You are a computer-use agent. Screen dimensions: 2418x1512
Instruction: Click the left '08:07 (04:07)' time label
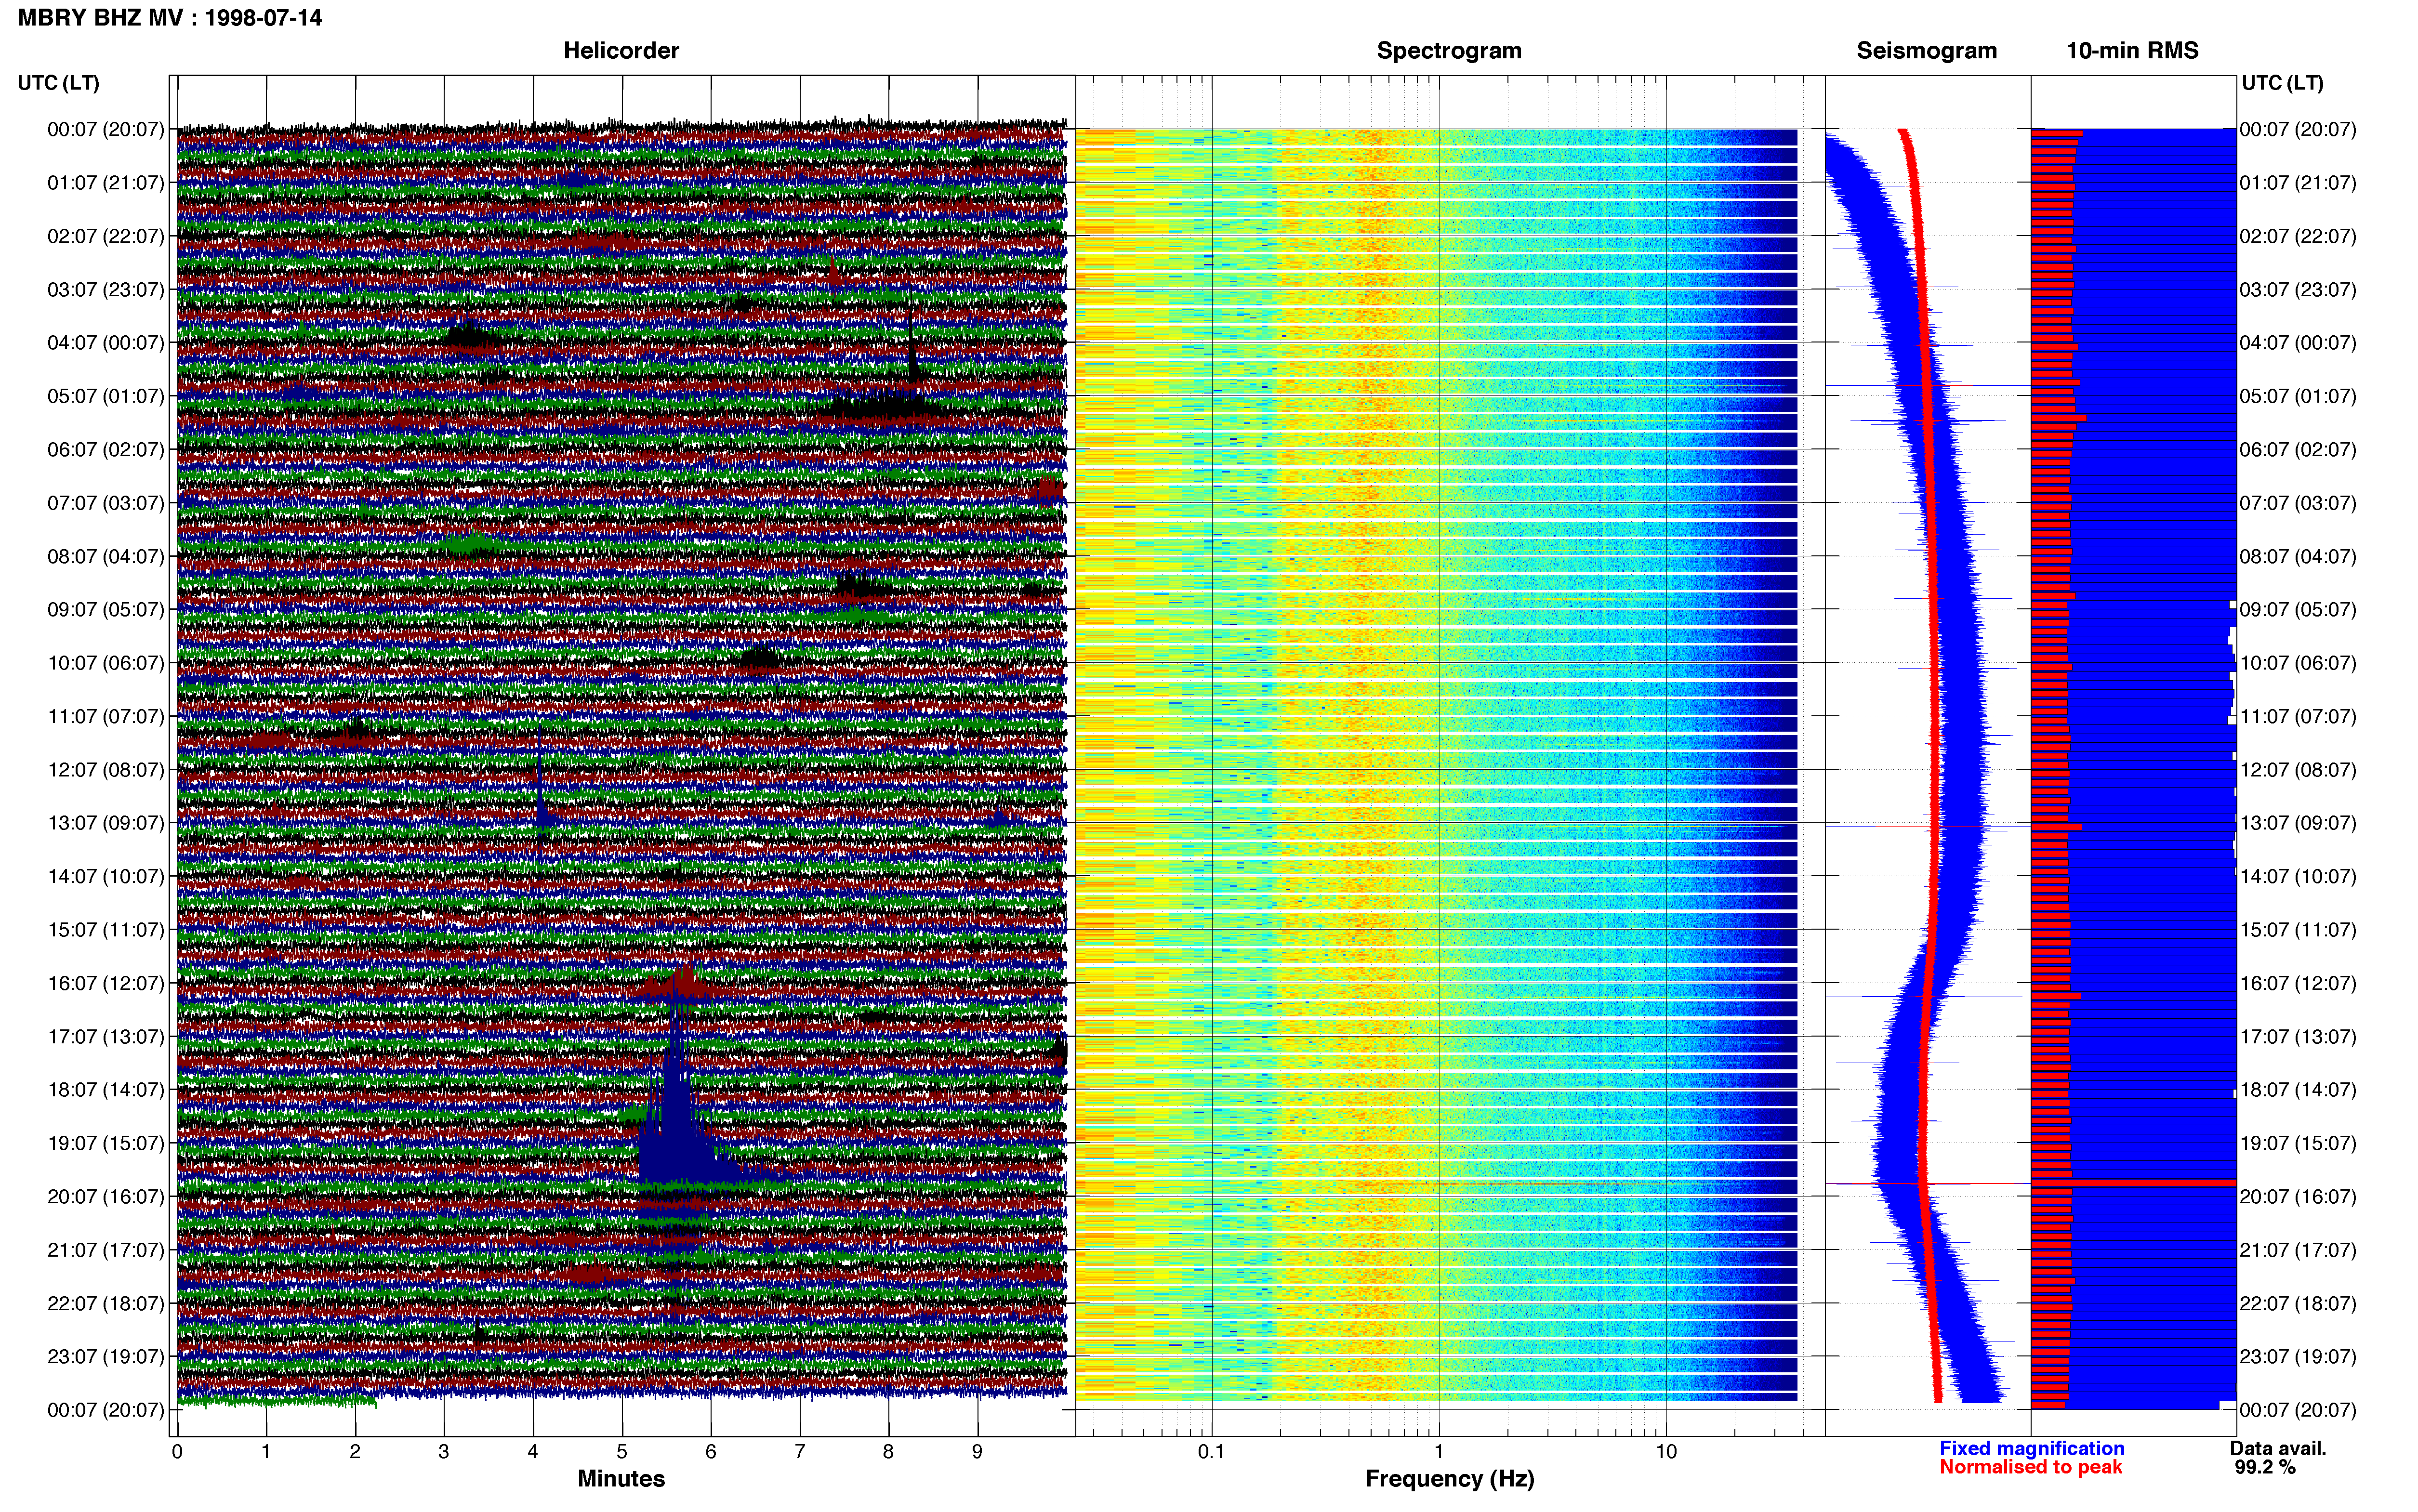click(x=106, y=557)
